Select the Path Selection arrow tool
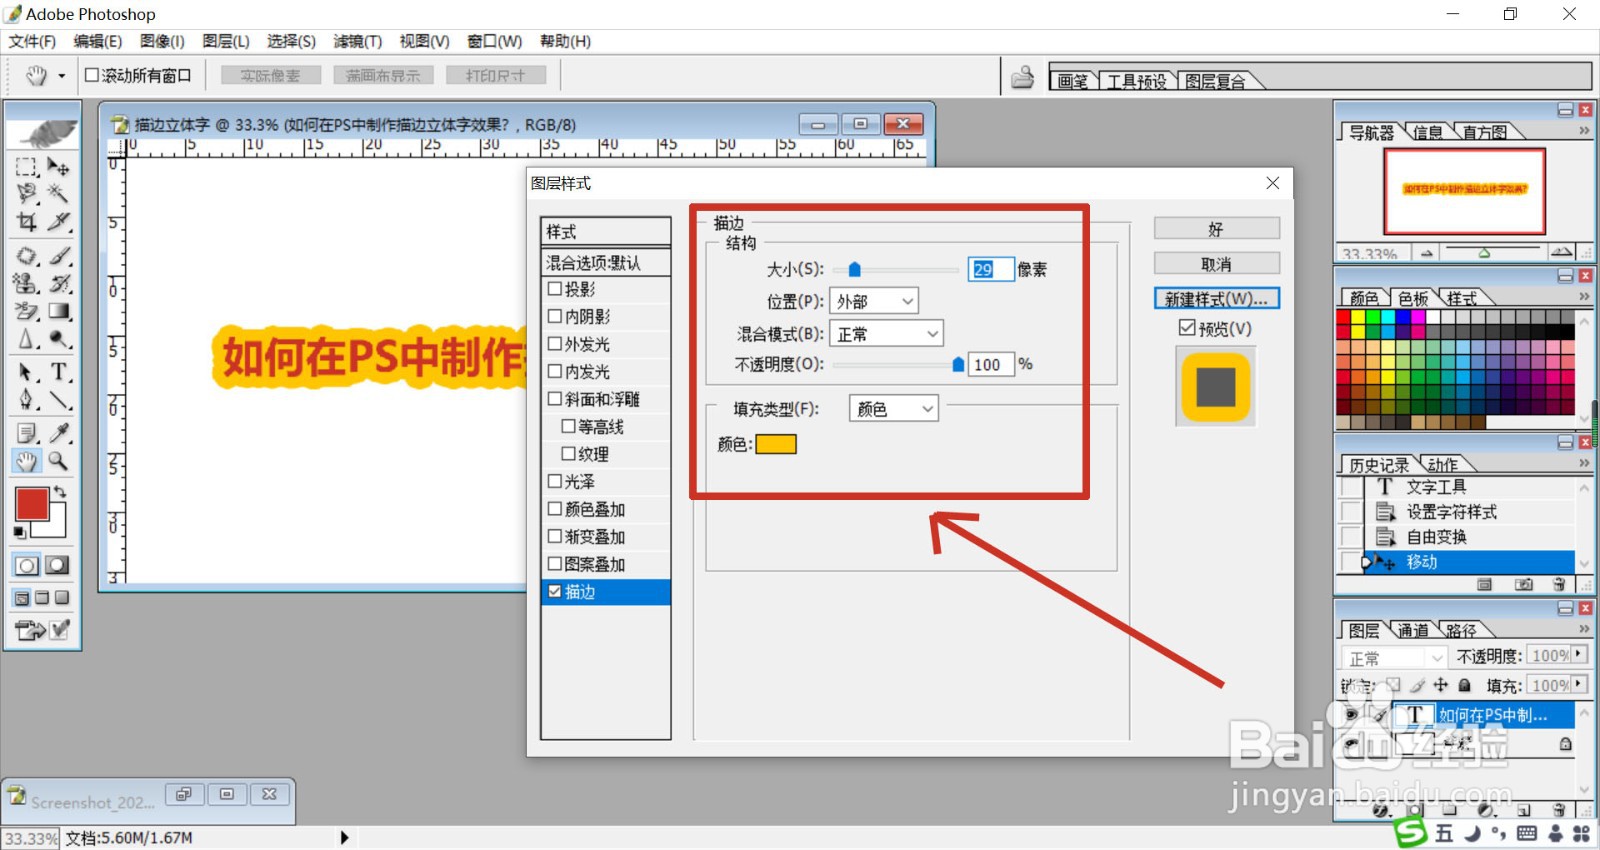The width and height of the screenshot is (1600, 850). 27,372
